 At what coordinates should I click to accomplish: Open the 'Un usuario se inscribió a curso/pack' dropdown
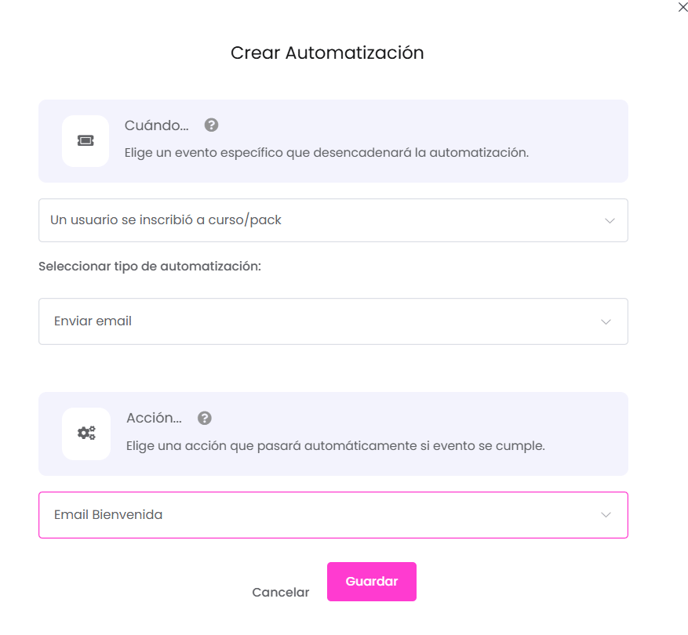(x=333, y=220)
